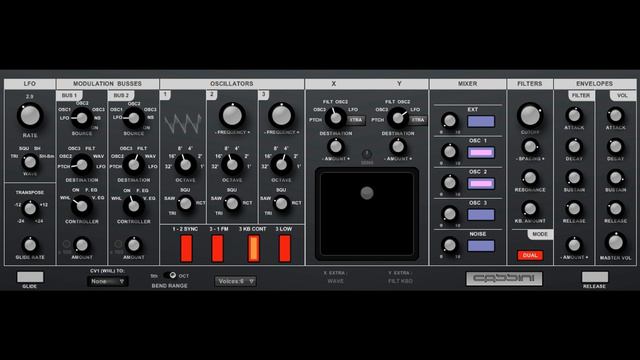The height and width of the screenshot is (360, 640).
Task: Click the filter Cutoff knob
Action: coord(530,116)
